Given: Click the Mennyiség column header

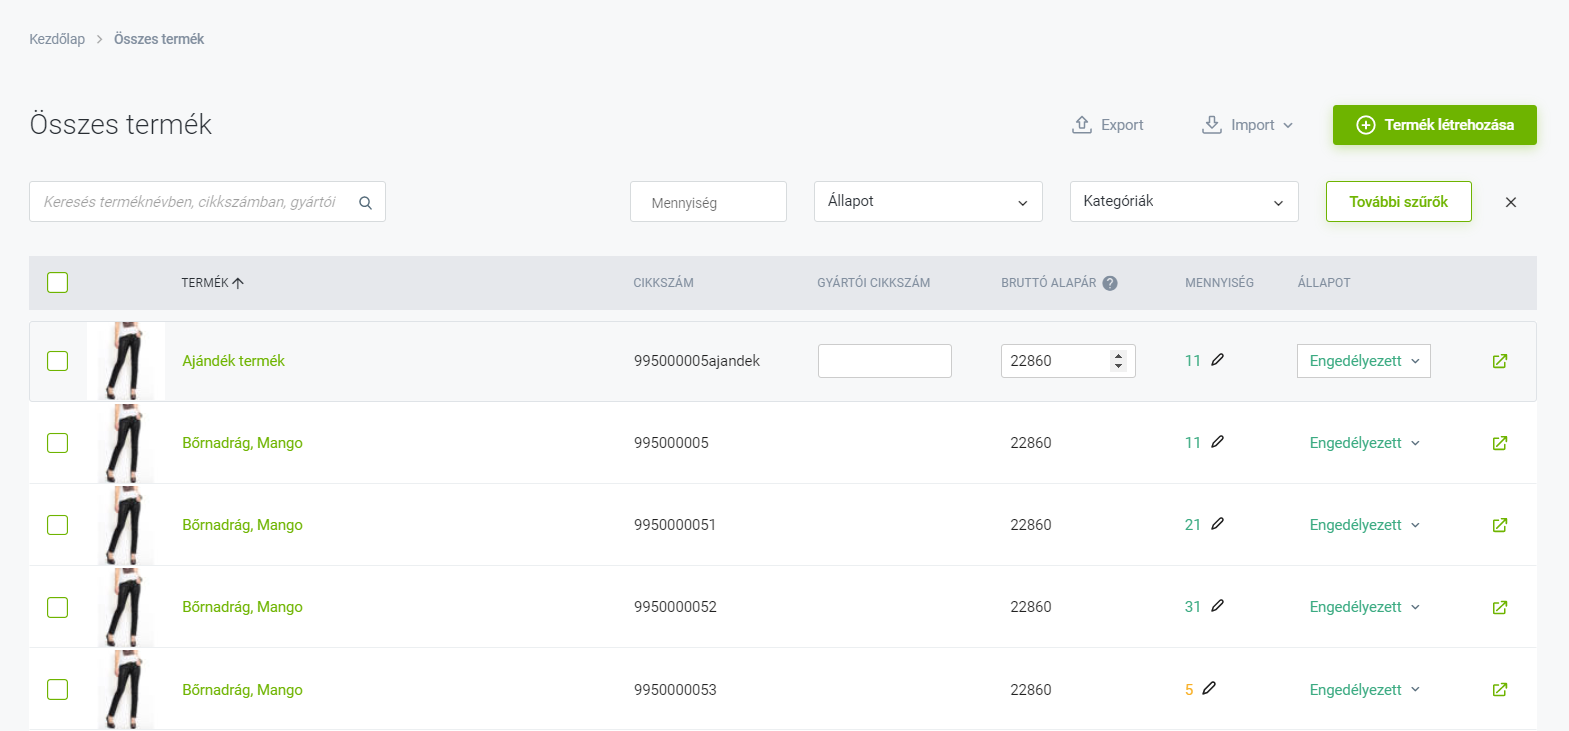Looking at the screenshot, I should coord(1219,283).
